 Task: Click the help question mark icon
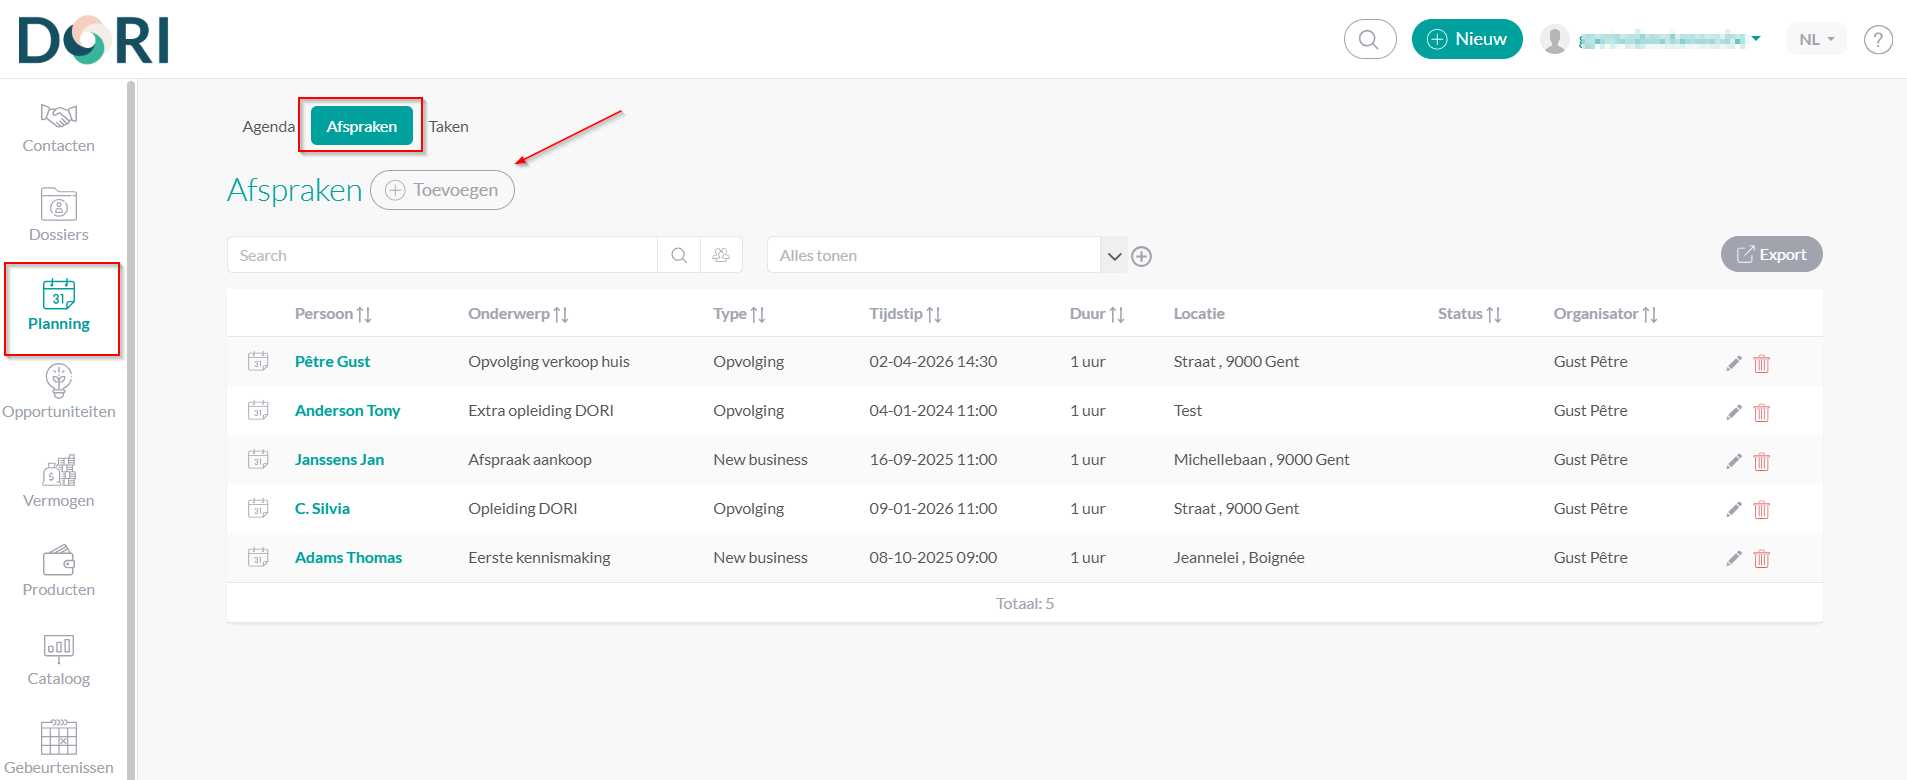[1878, 40]
